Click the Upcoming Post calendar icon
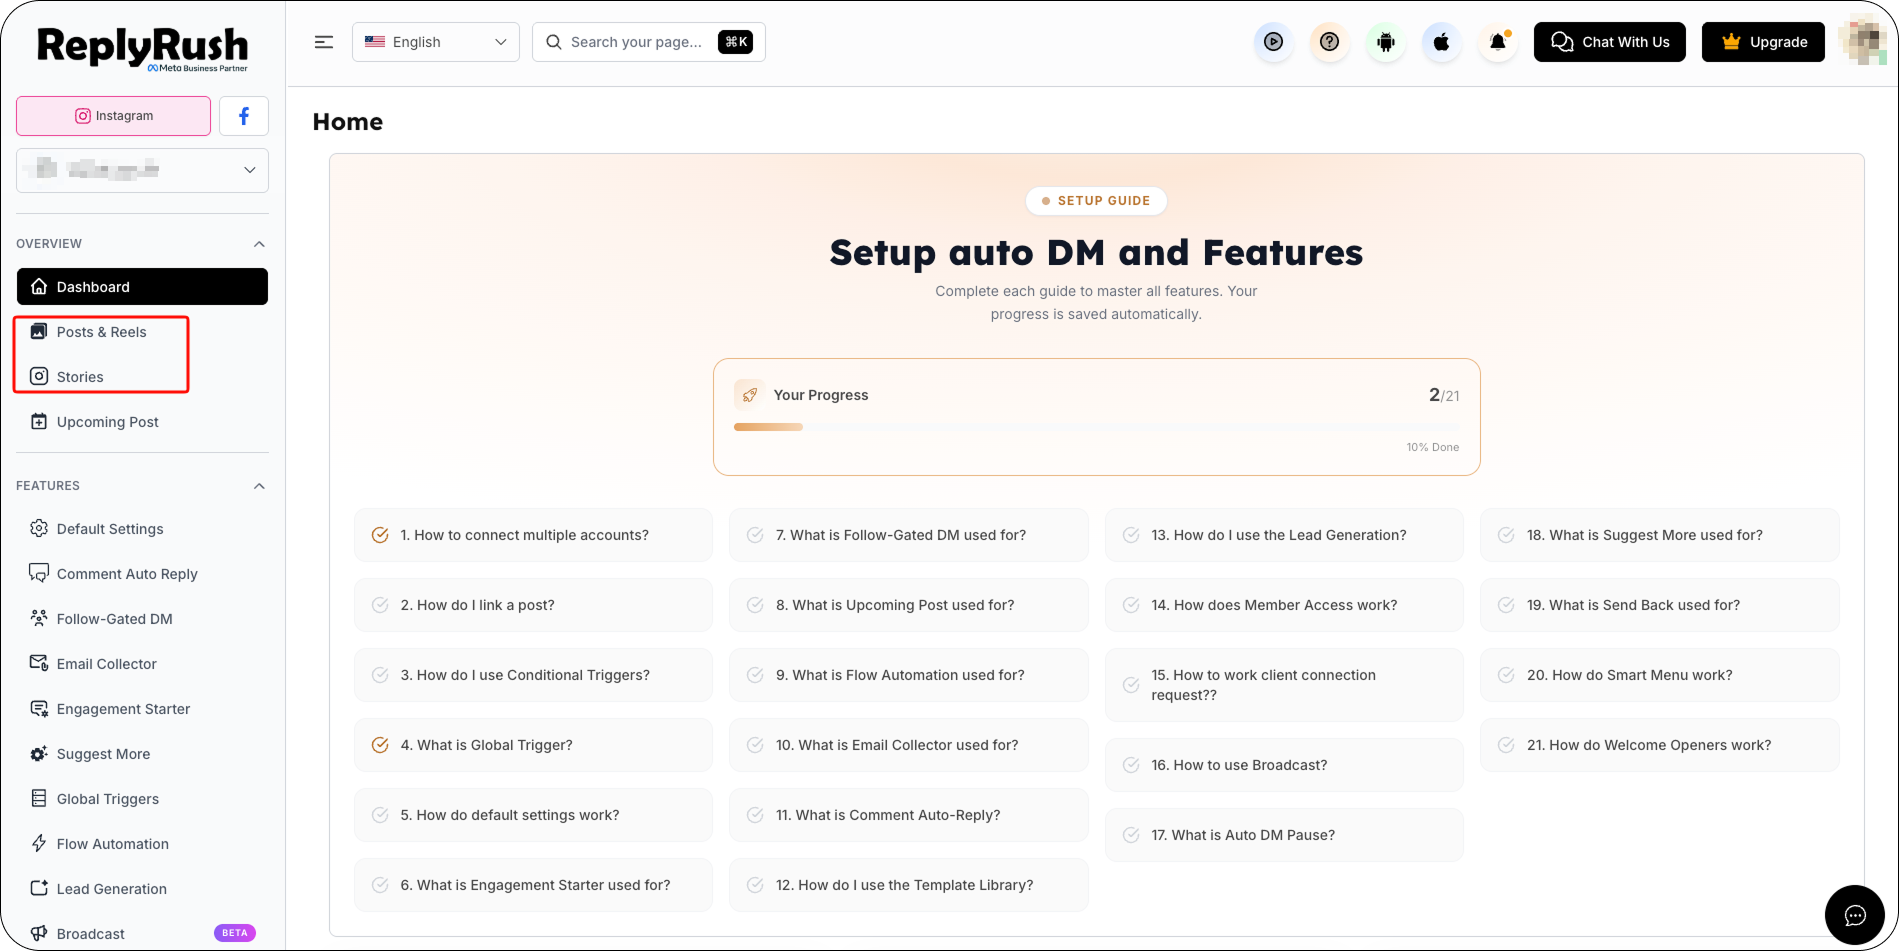1899x951 pixels. 39,422
